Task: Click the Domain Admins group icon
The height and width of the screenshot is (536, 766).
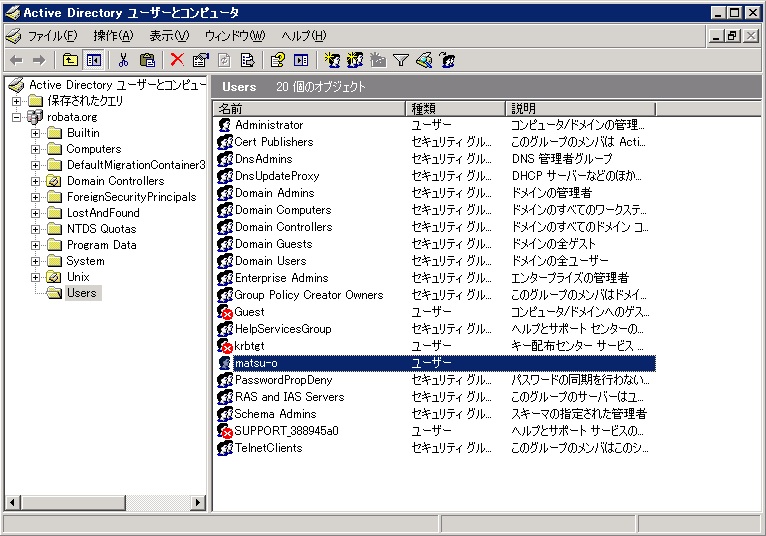Action: (x=225, y=193)
